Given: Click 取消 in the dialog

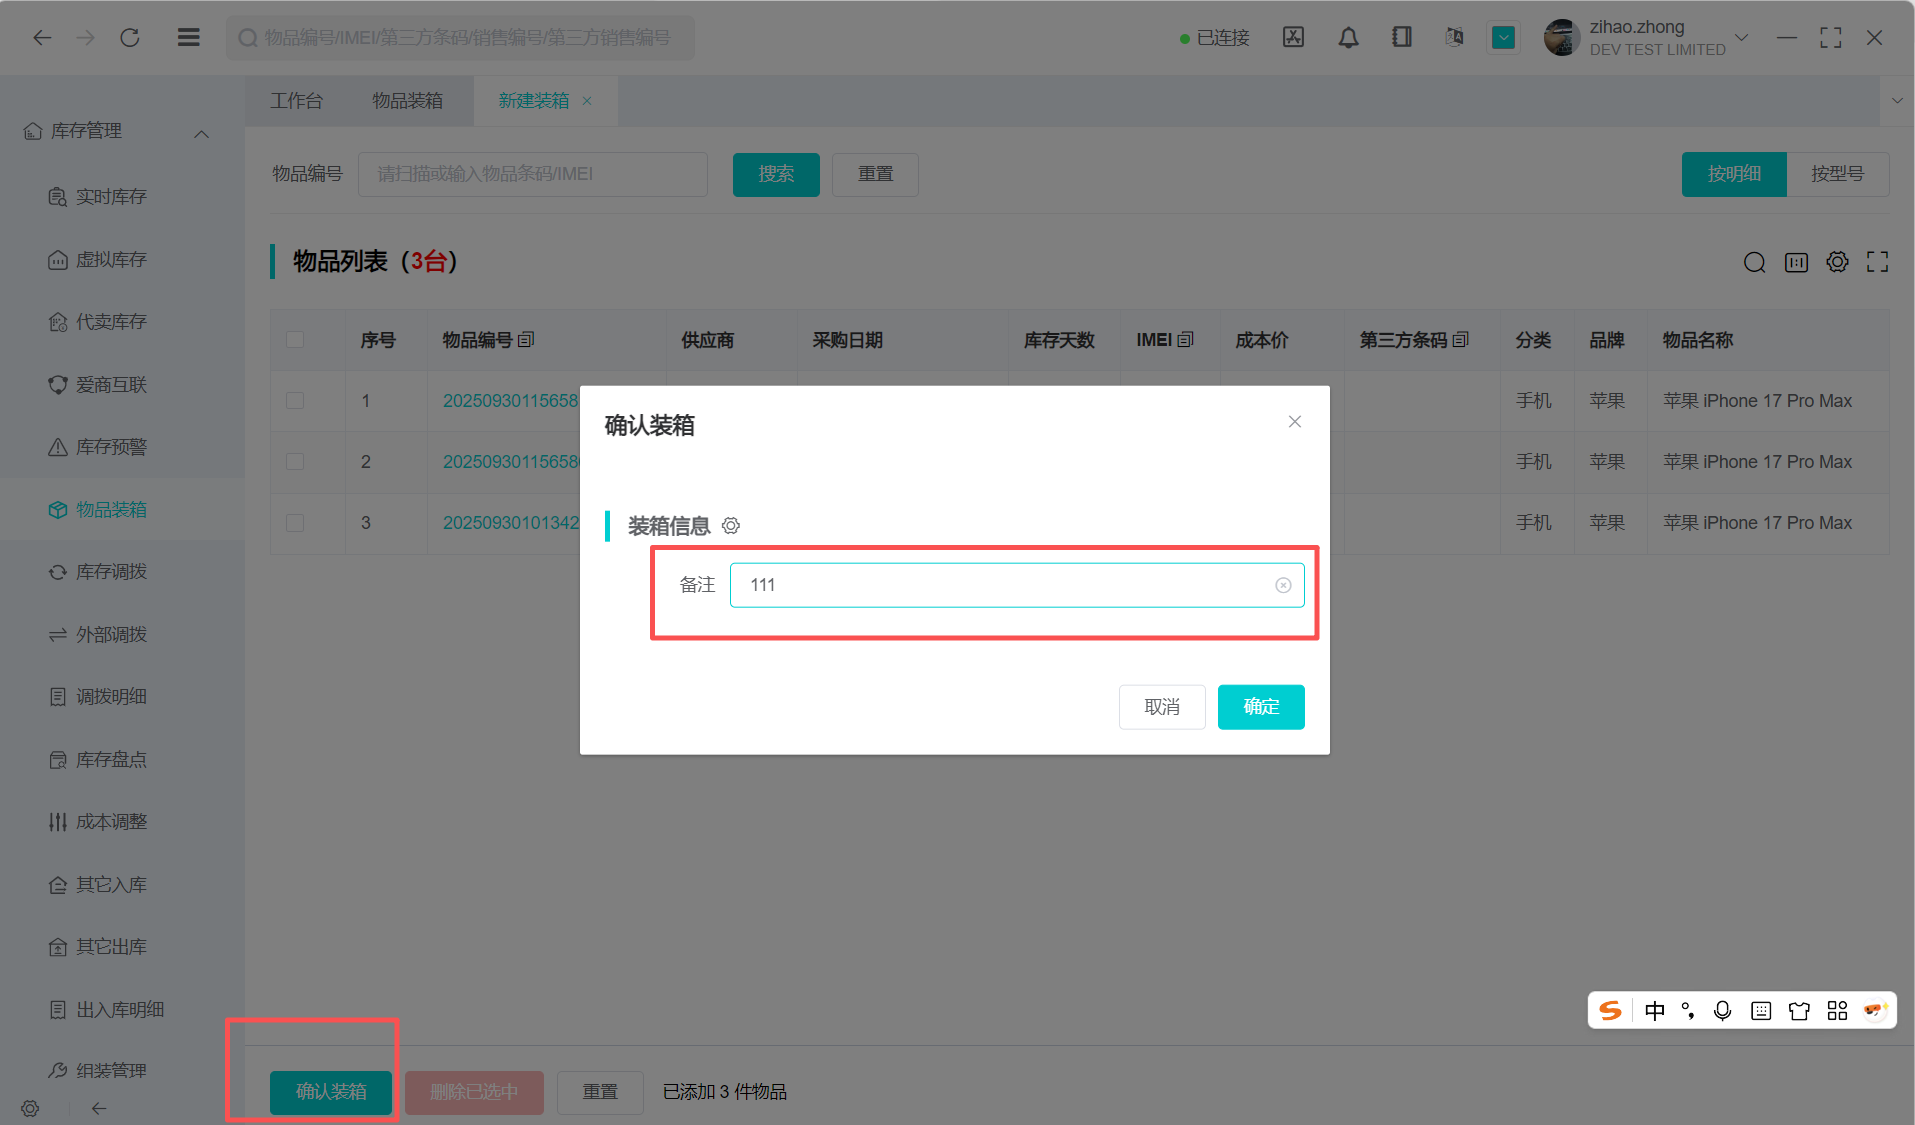Looking at the screenshot, I should 1161,707.
